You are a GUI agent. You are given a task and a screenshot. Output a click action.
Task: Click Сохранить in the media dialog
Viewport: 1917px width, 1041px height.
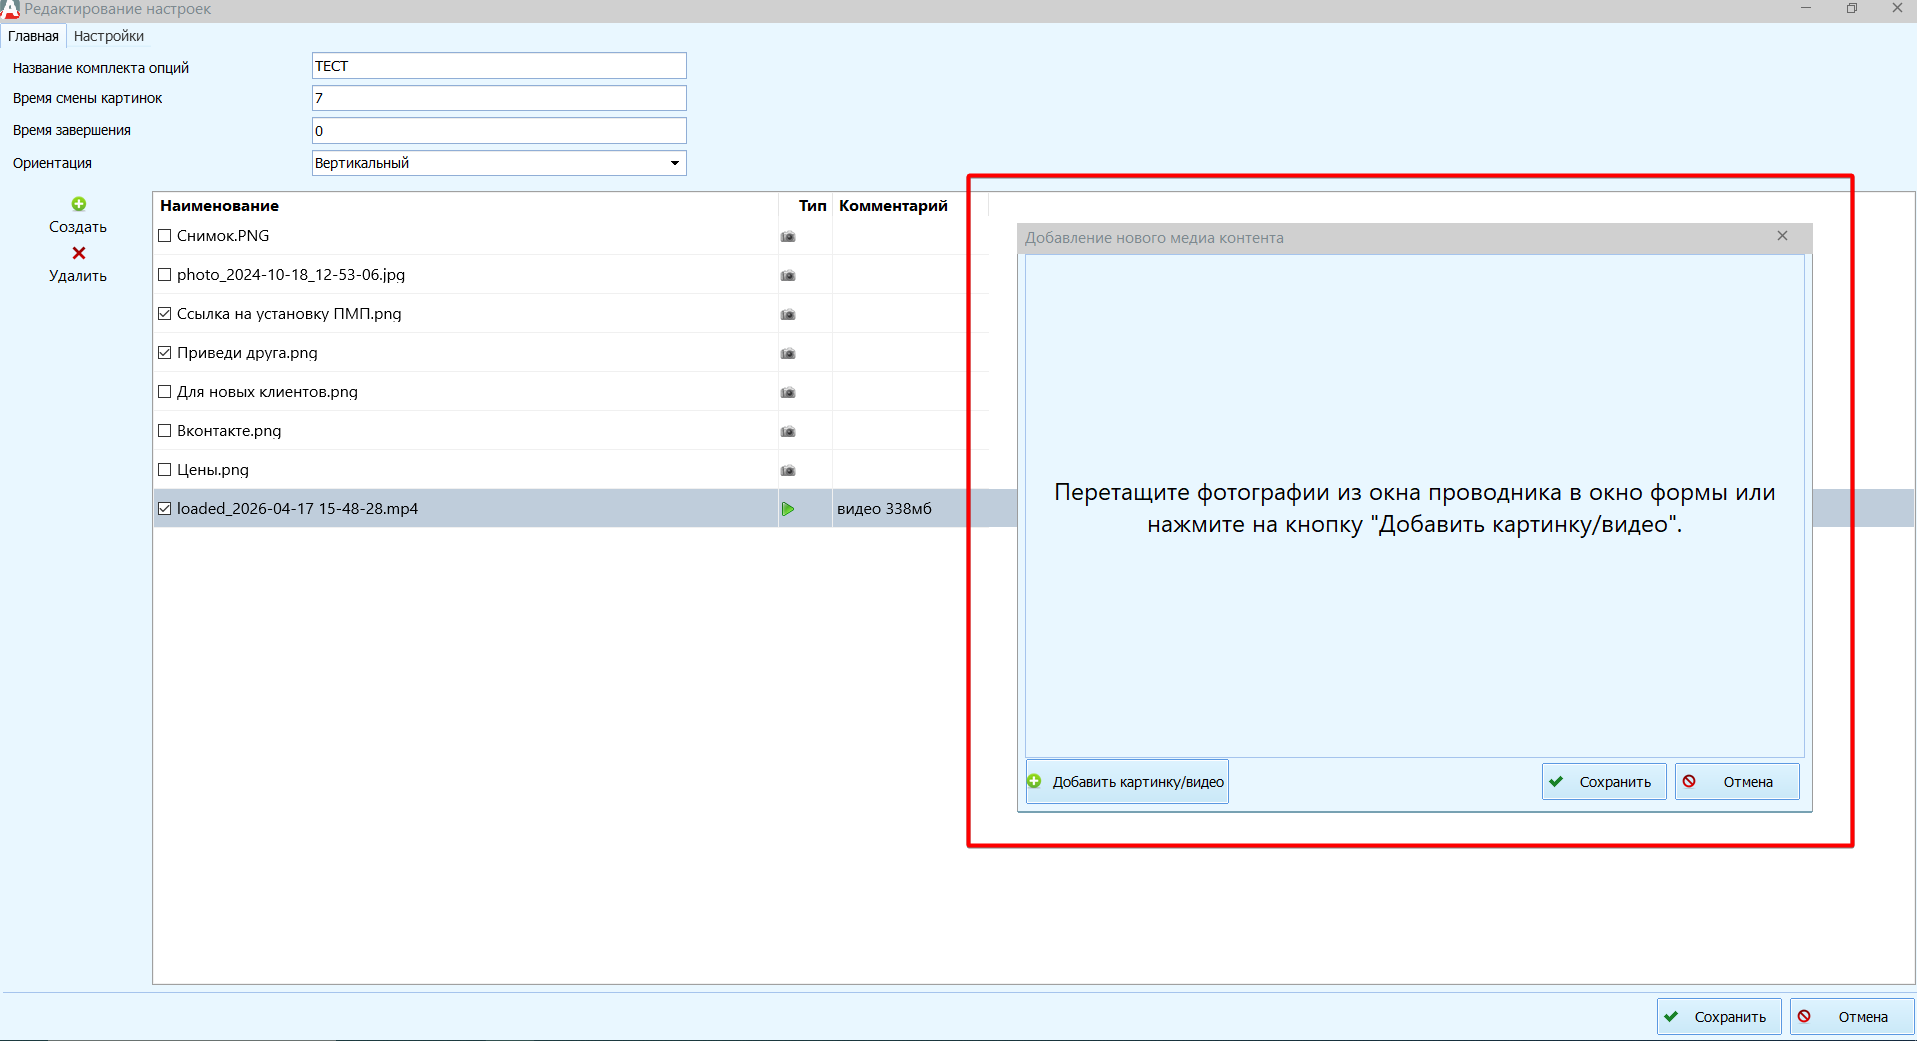click(x=1604, y=782)
